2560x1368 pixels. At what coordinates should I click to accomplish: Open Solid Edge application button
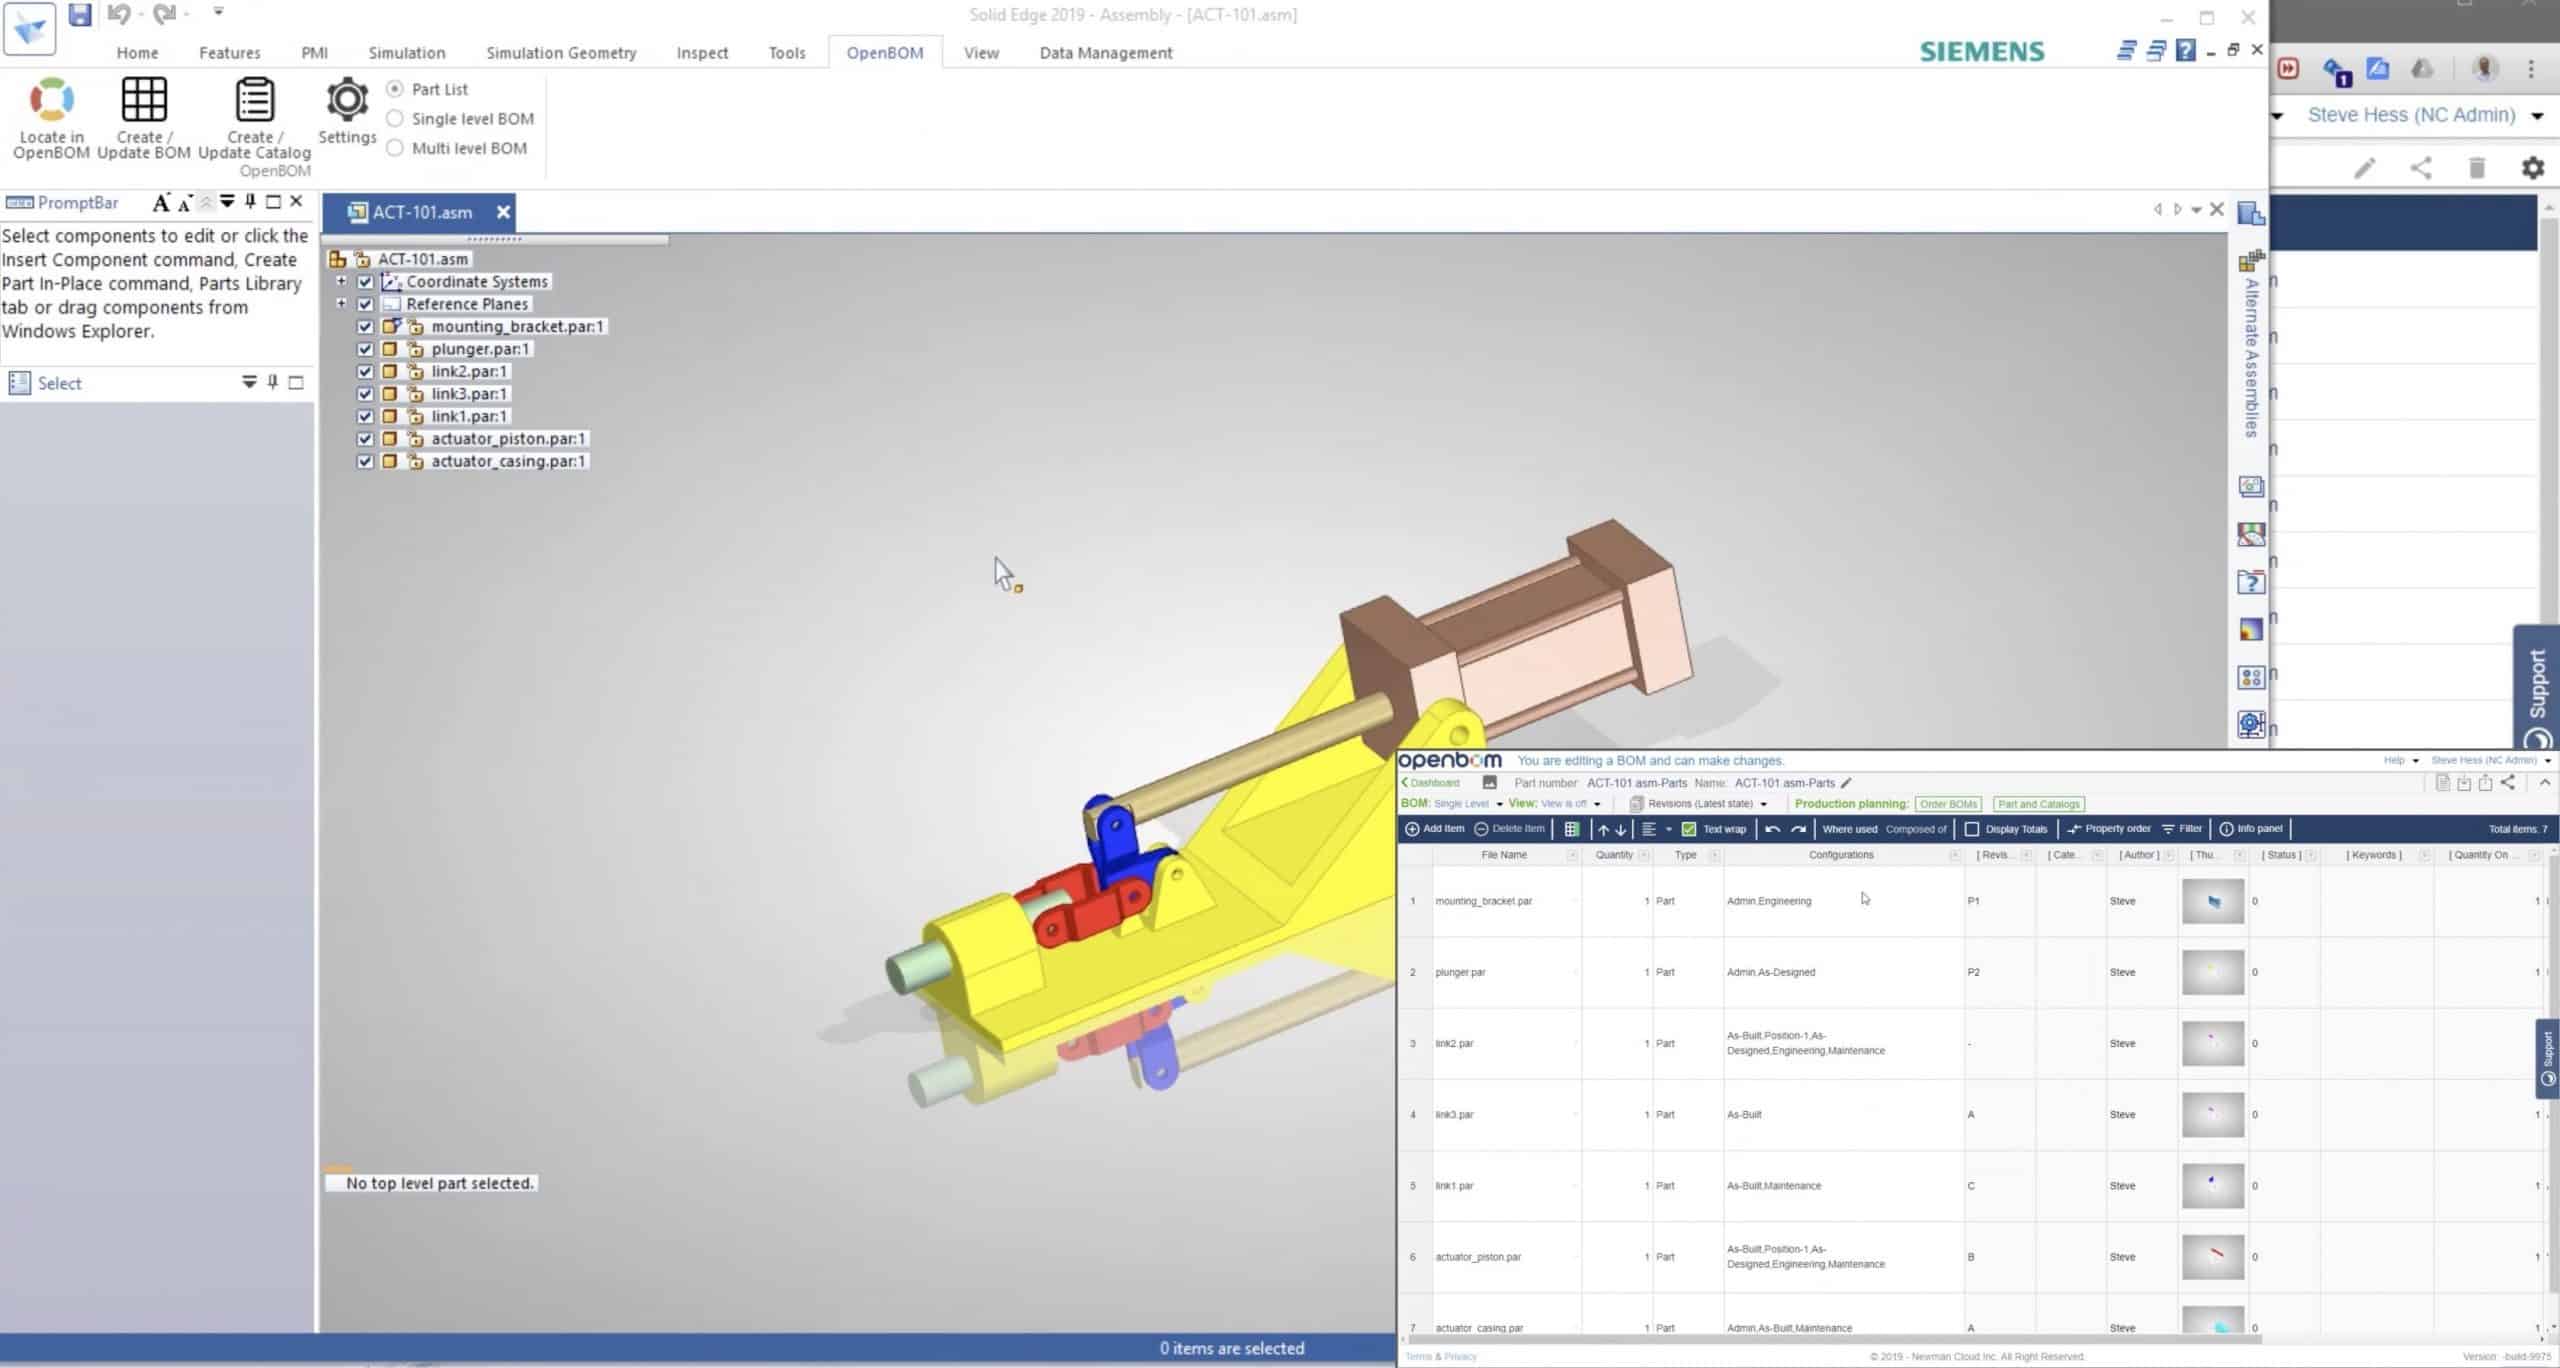(x=30, y=28)
